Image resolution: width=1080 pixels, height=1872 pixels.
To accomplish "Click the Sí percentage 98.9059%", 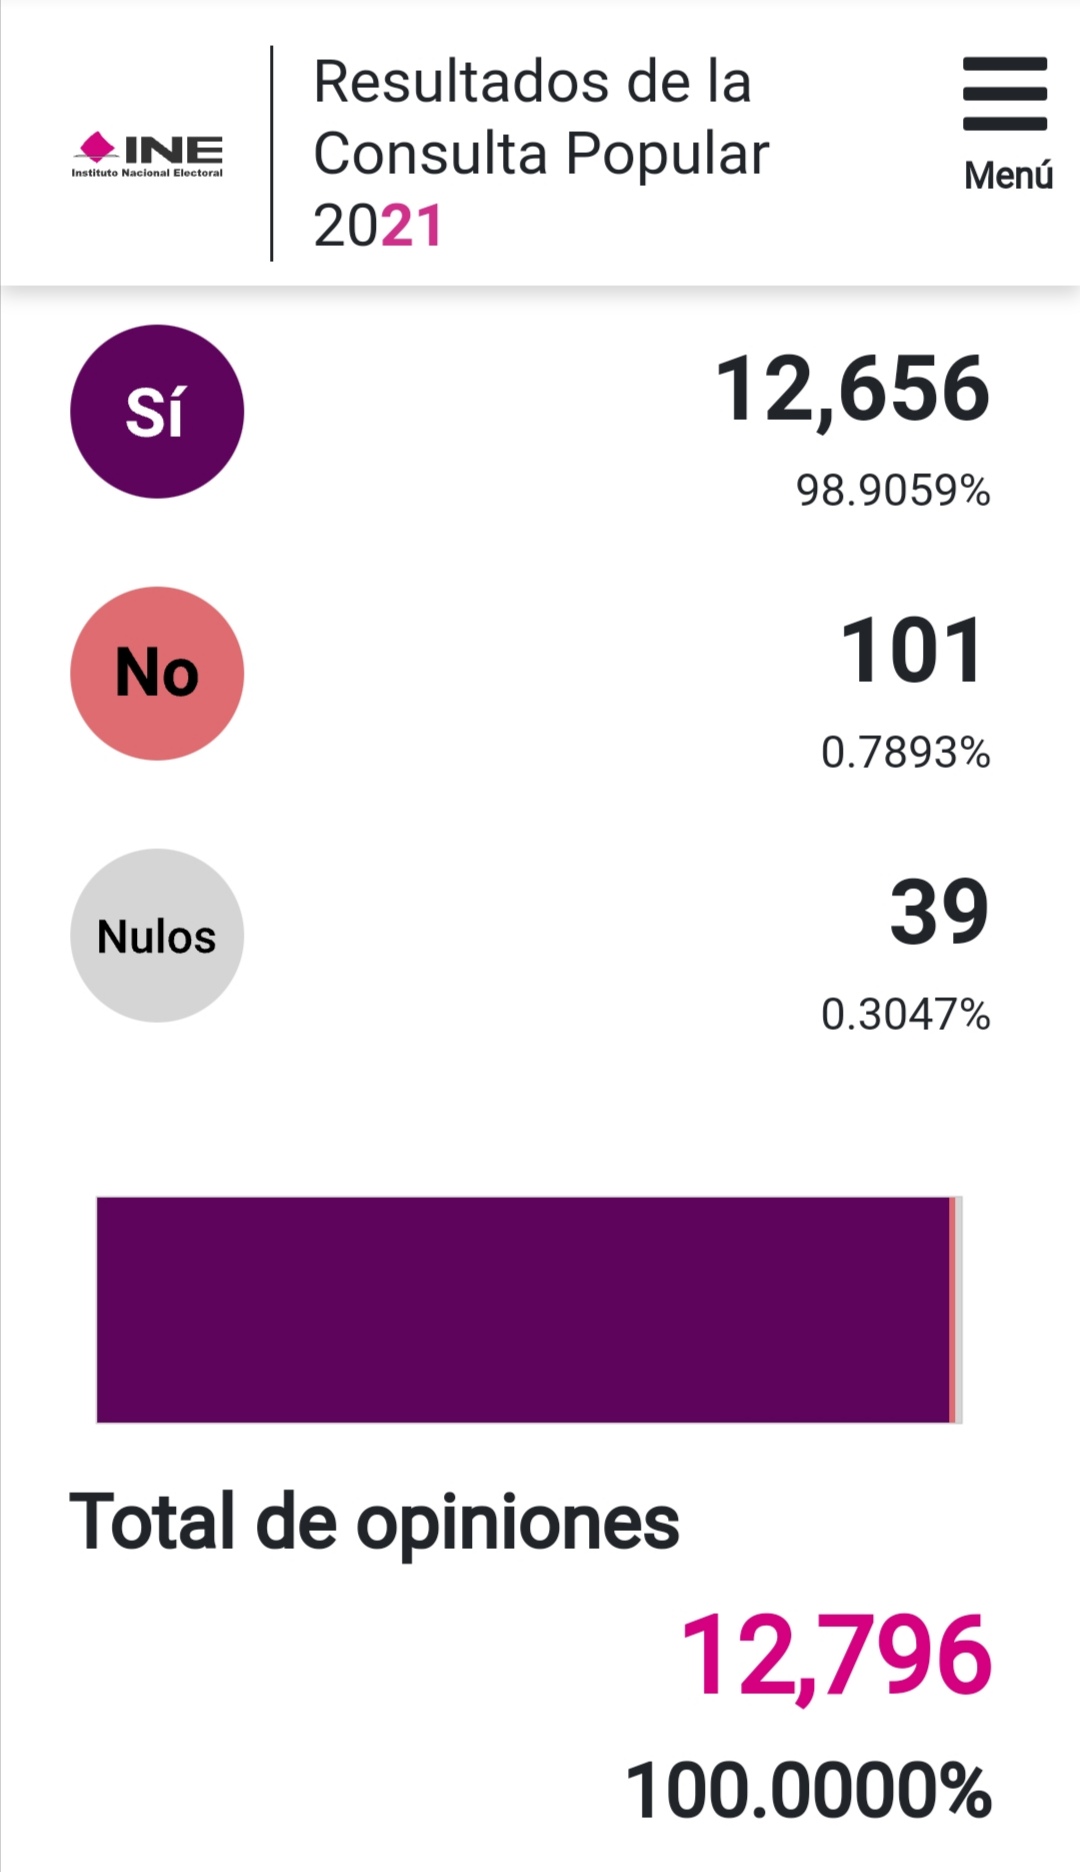I will coord(892,491).
